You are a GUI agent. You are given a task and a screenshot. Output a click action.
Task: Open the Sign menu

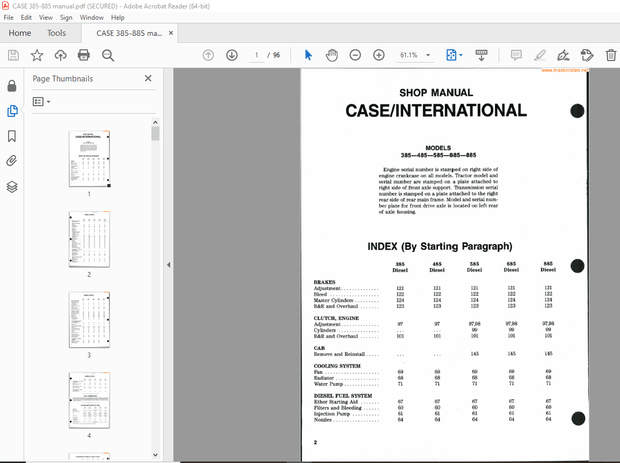tap(66, 17)
